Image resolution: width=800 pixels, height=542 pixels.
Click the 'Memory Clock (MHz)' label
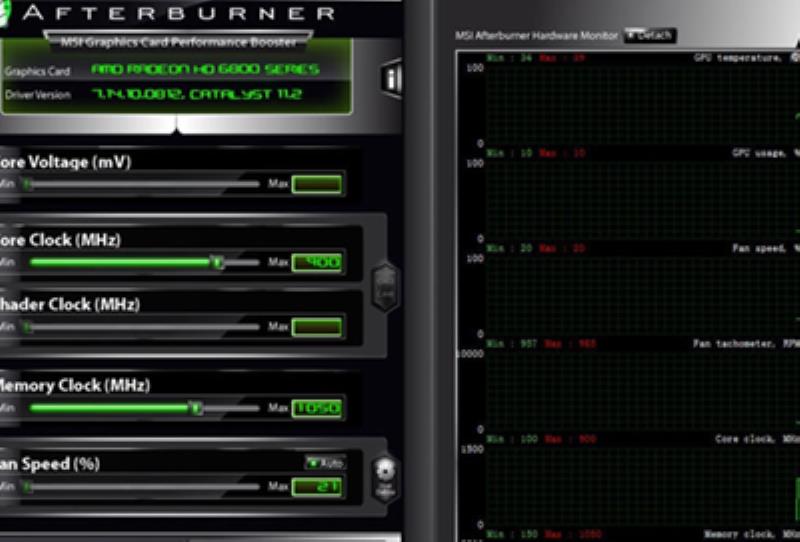[74, 385]
